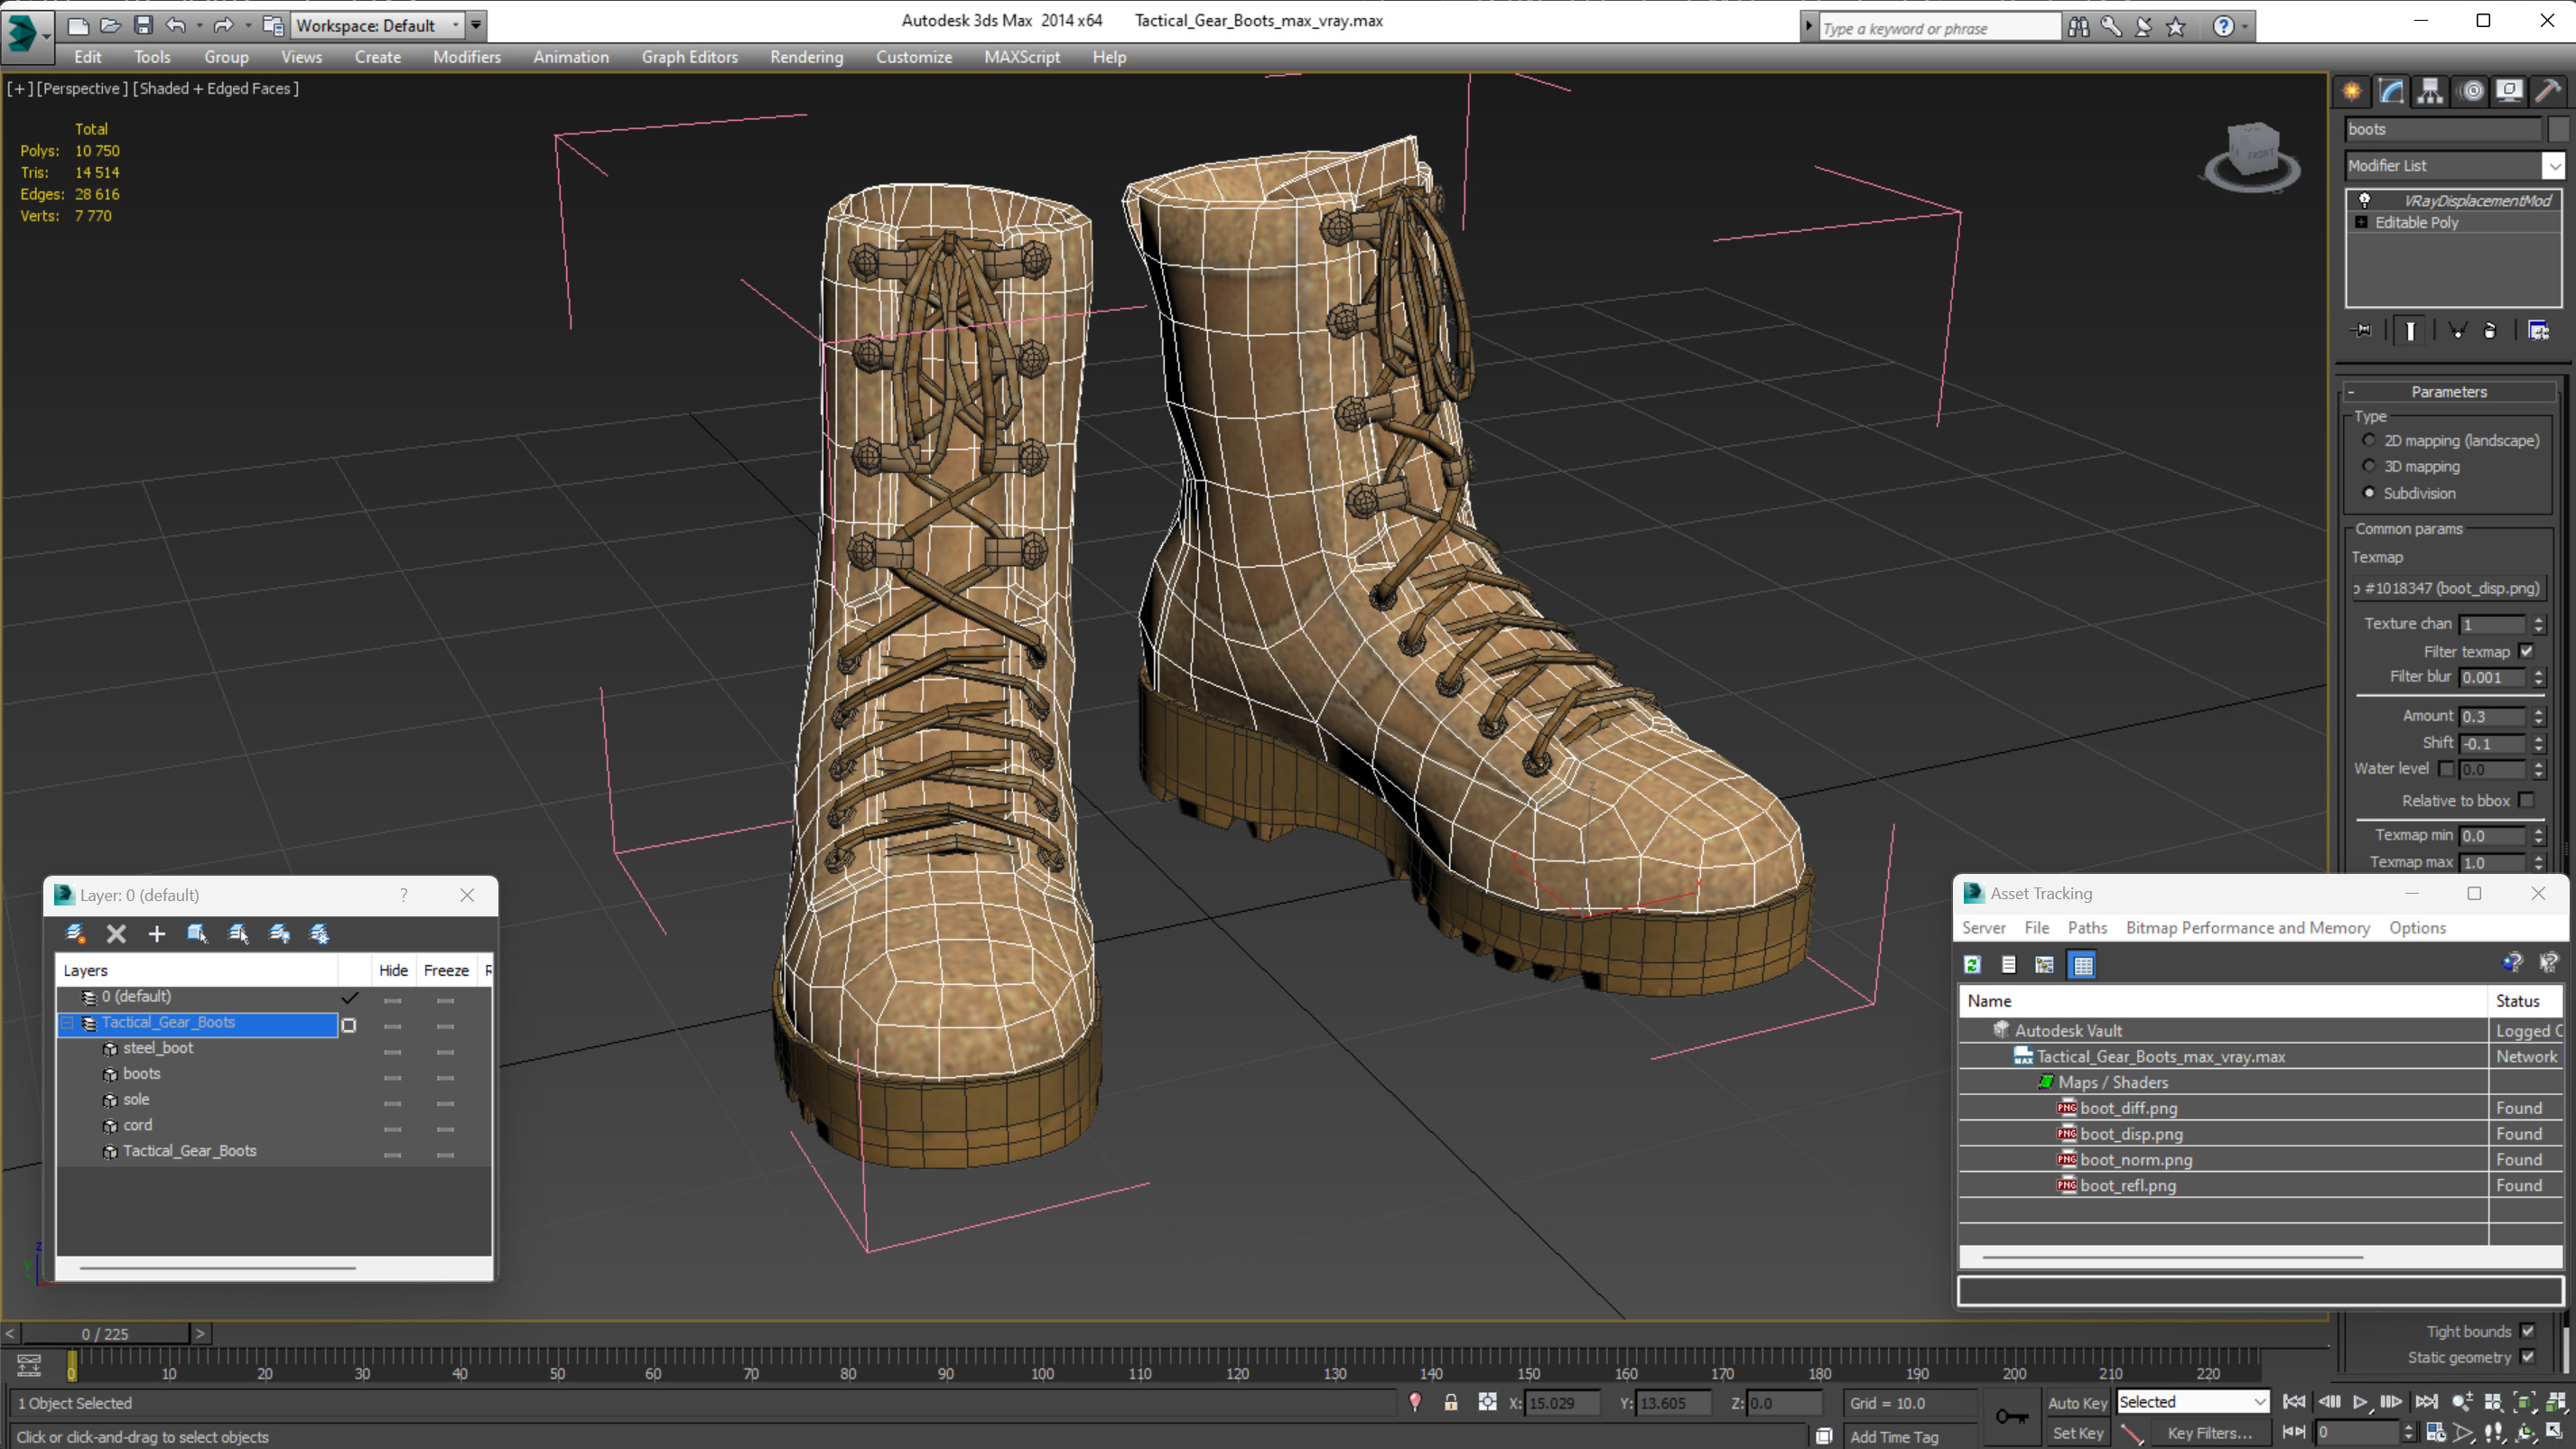Click Texmap boot_disp.png map button
The height and width of the screenshot is (1449, 2576).
point(2448,588)
